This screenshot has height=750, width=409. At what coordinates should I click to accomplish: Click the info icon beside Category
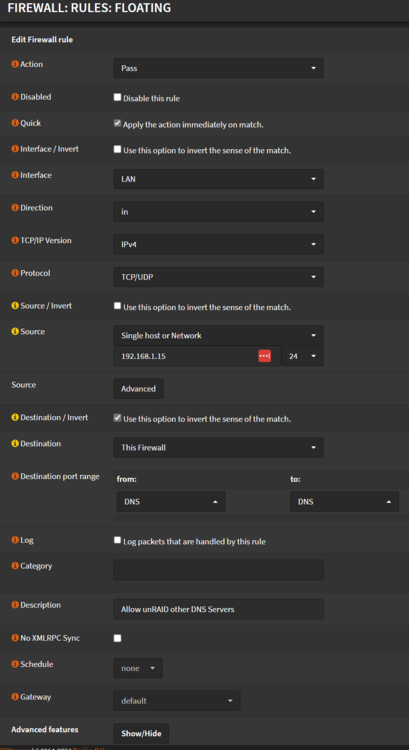[15, 566]
